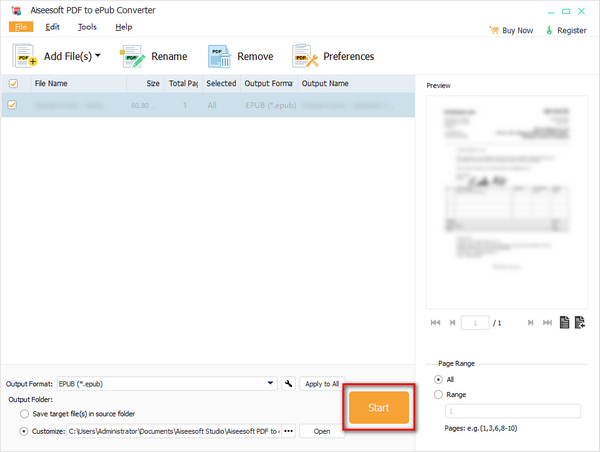The height and width of the screenshot is (452, 600).
Task: Open the Tools menu
Action: point(87,27)
